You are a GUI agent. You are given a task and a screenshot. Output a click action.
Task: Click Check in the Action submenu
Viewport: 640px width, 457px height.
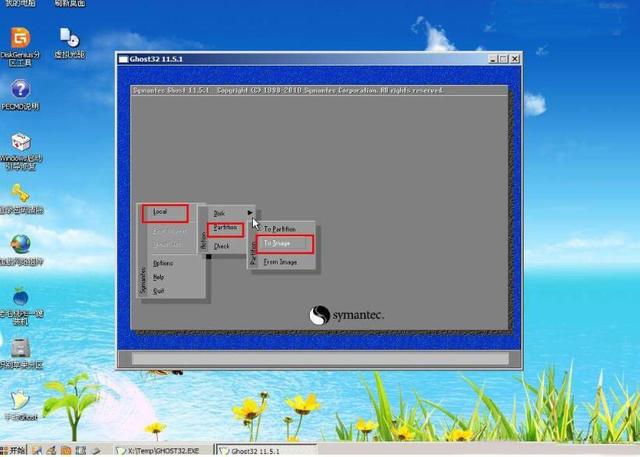tap(222, 246)
